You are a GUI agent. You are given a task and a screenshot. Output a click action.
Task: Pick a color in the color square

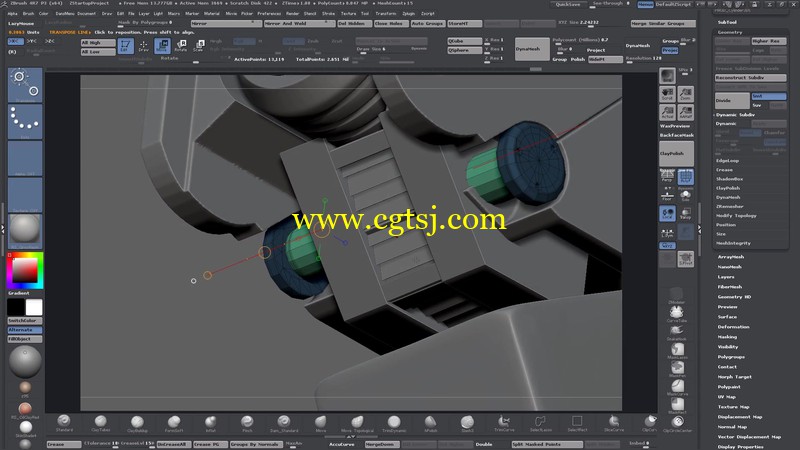[25, 270]
